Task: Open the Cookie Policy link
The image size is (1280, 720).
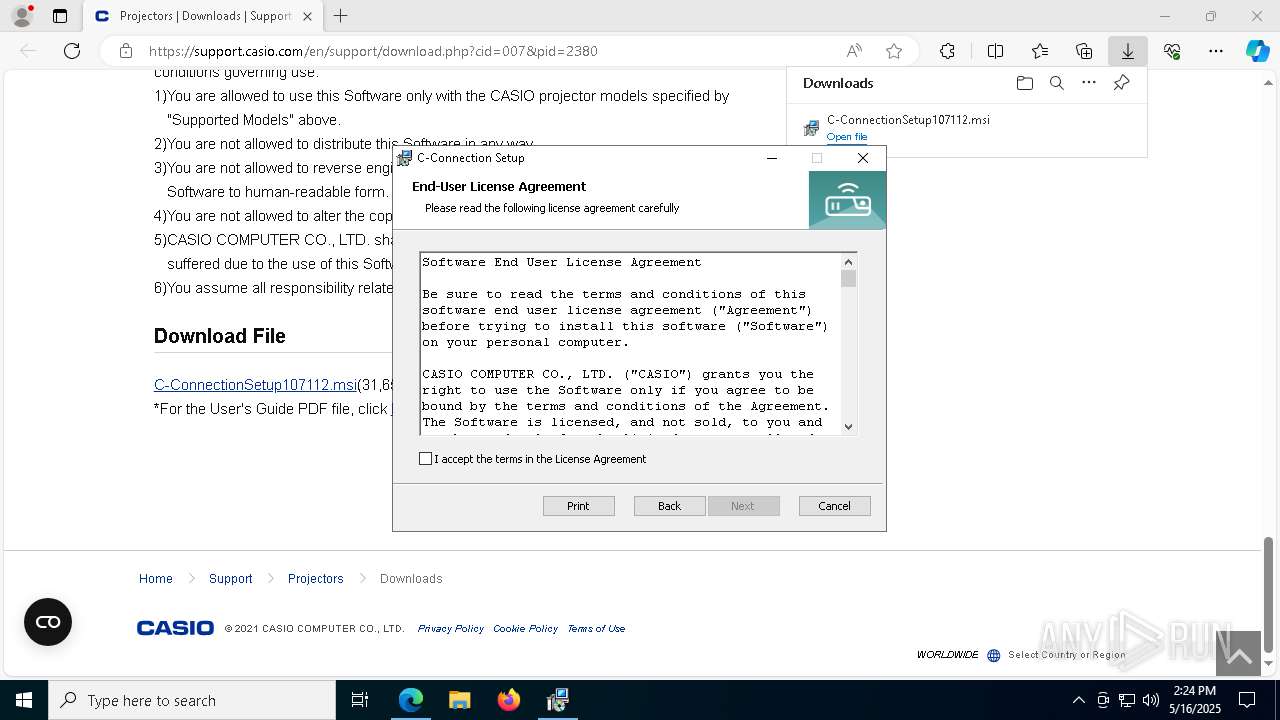Action: [x=525, y=629]
